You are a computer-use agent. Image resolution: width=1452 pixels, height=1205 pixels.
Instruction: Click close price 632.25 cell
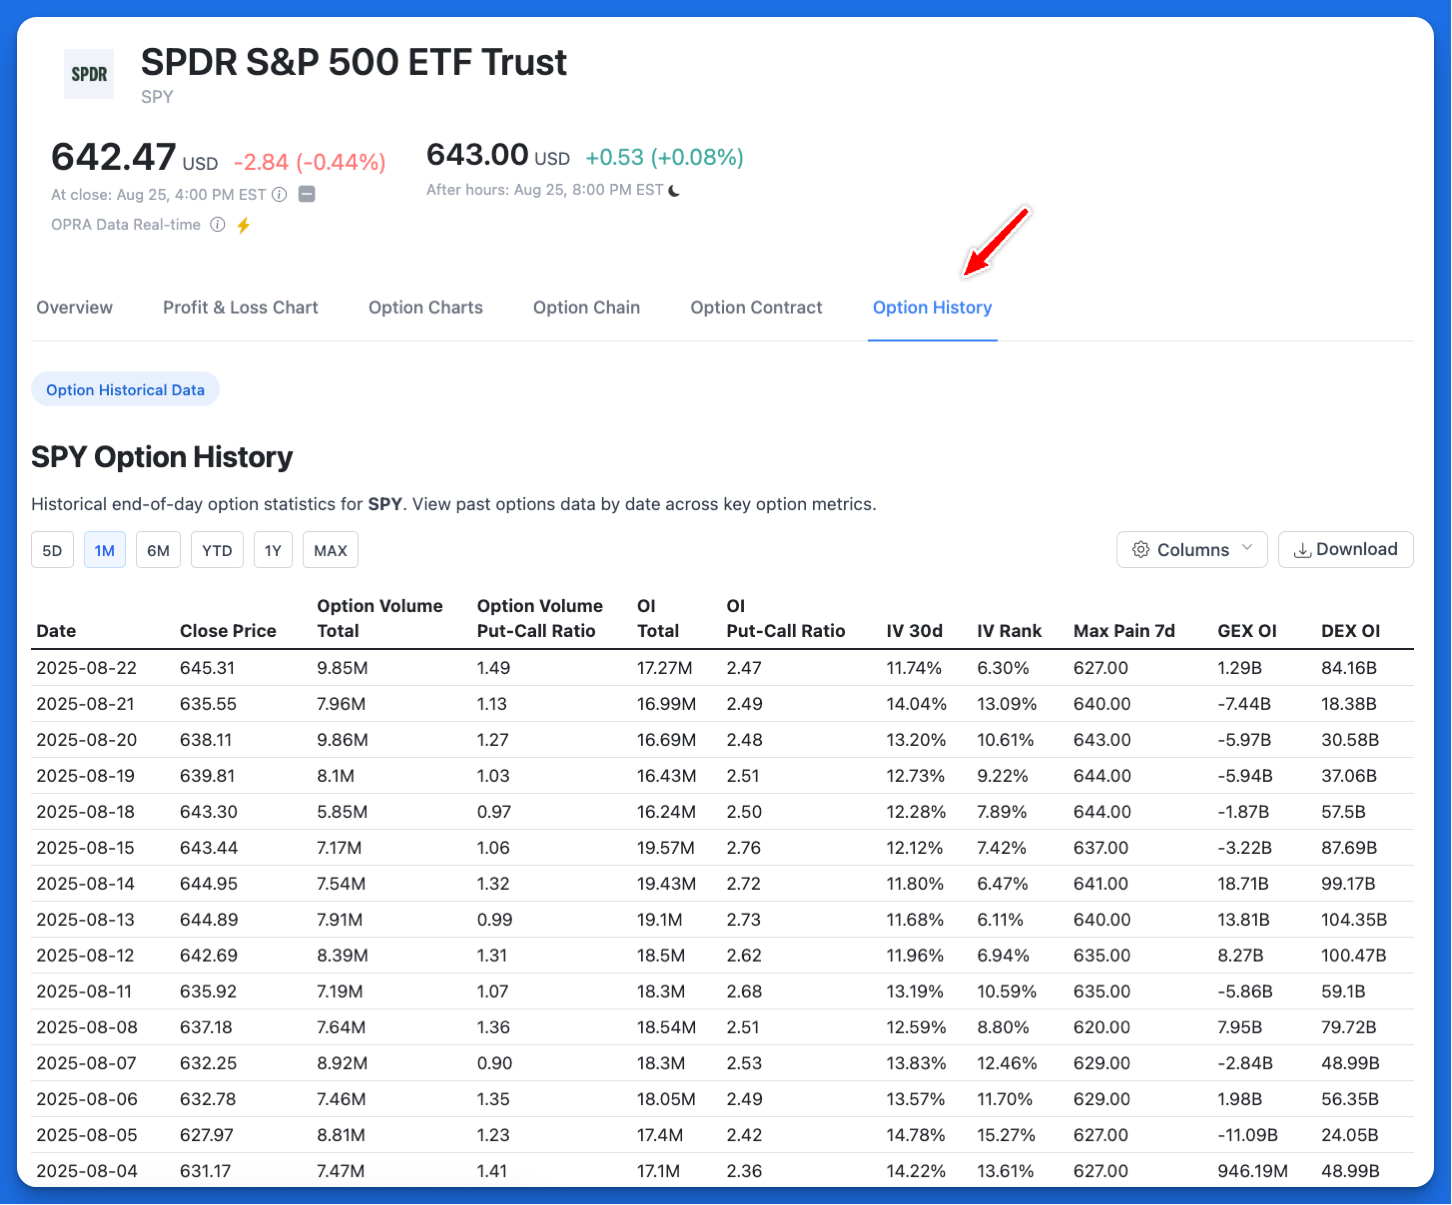(x=208, y=1064)
